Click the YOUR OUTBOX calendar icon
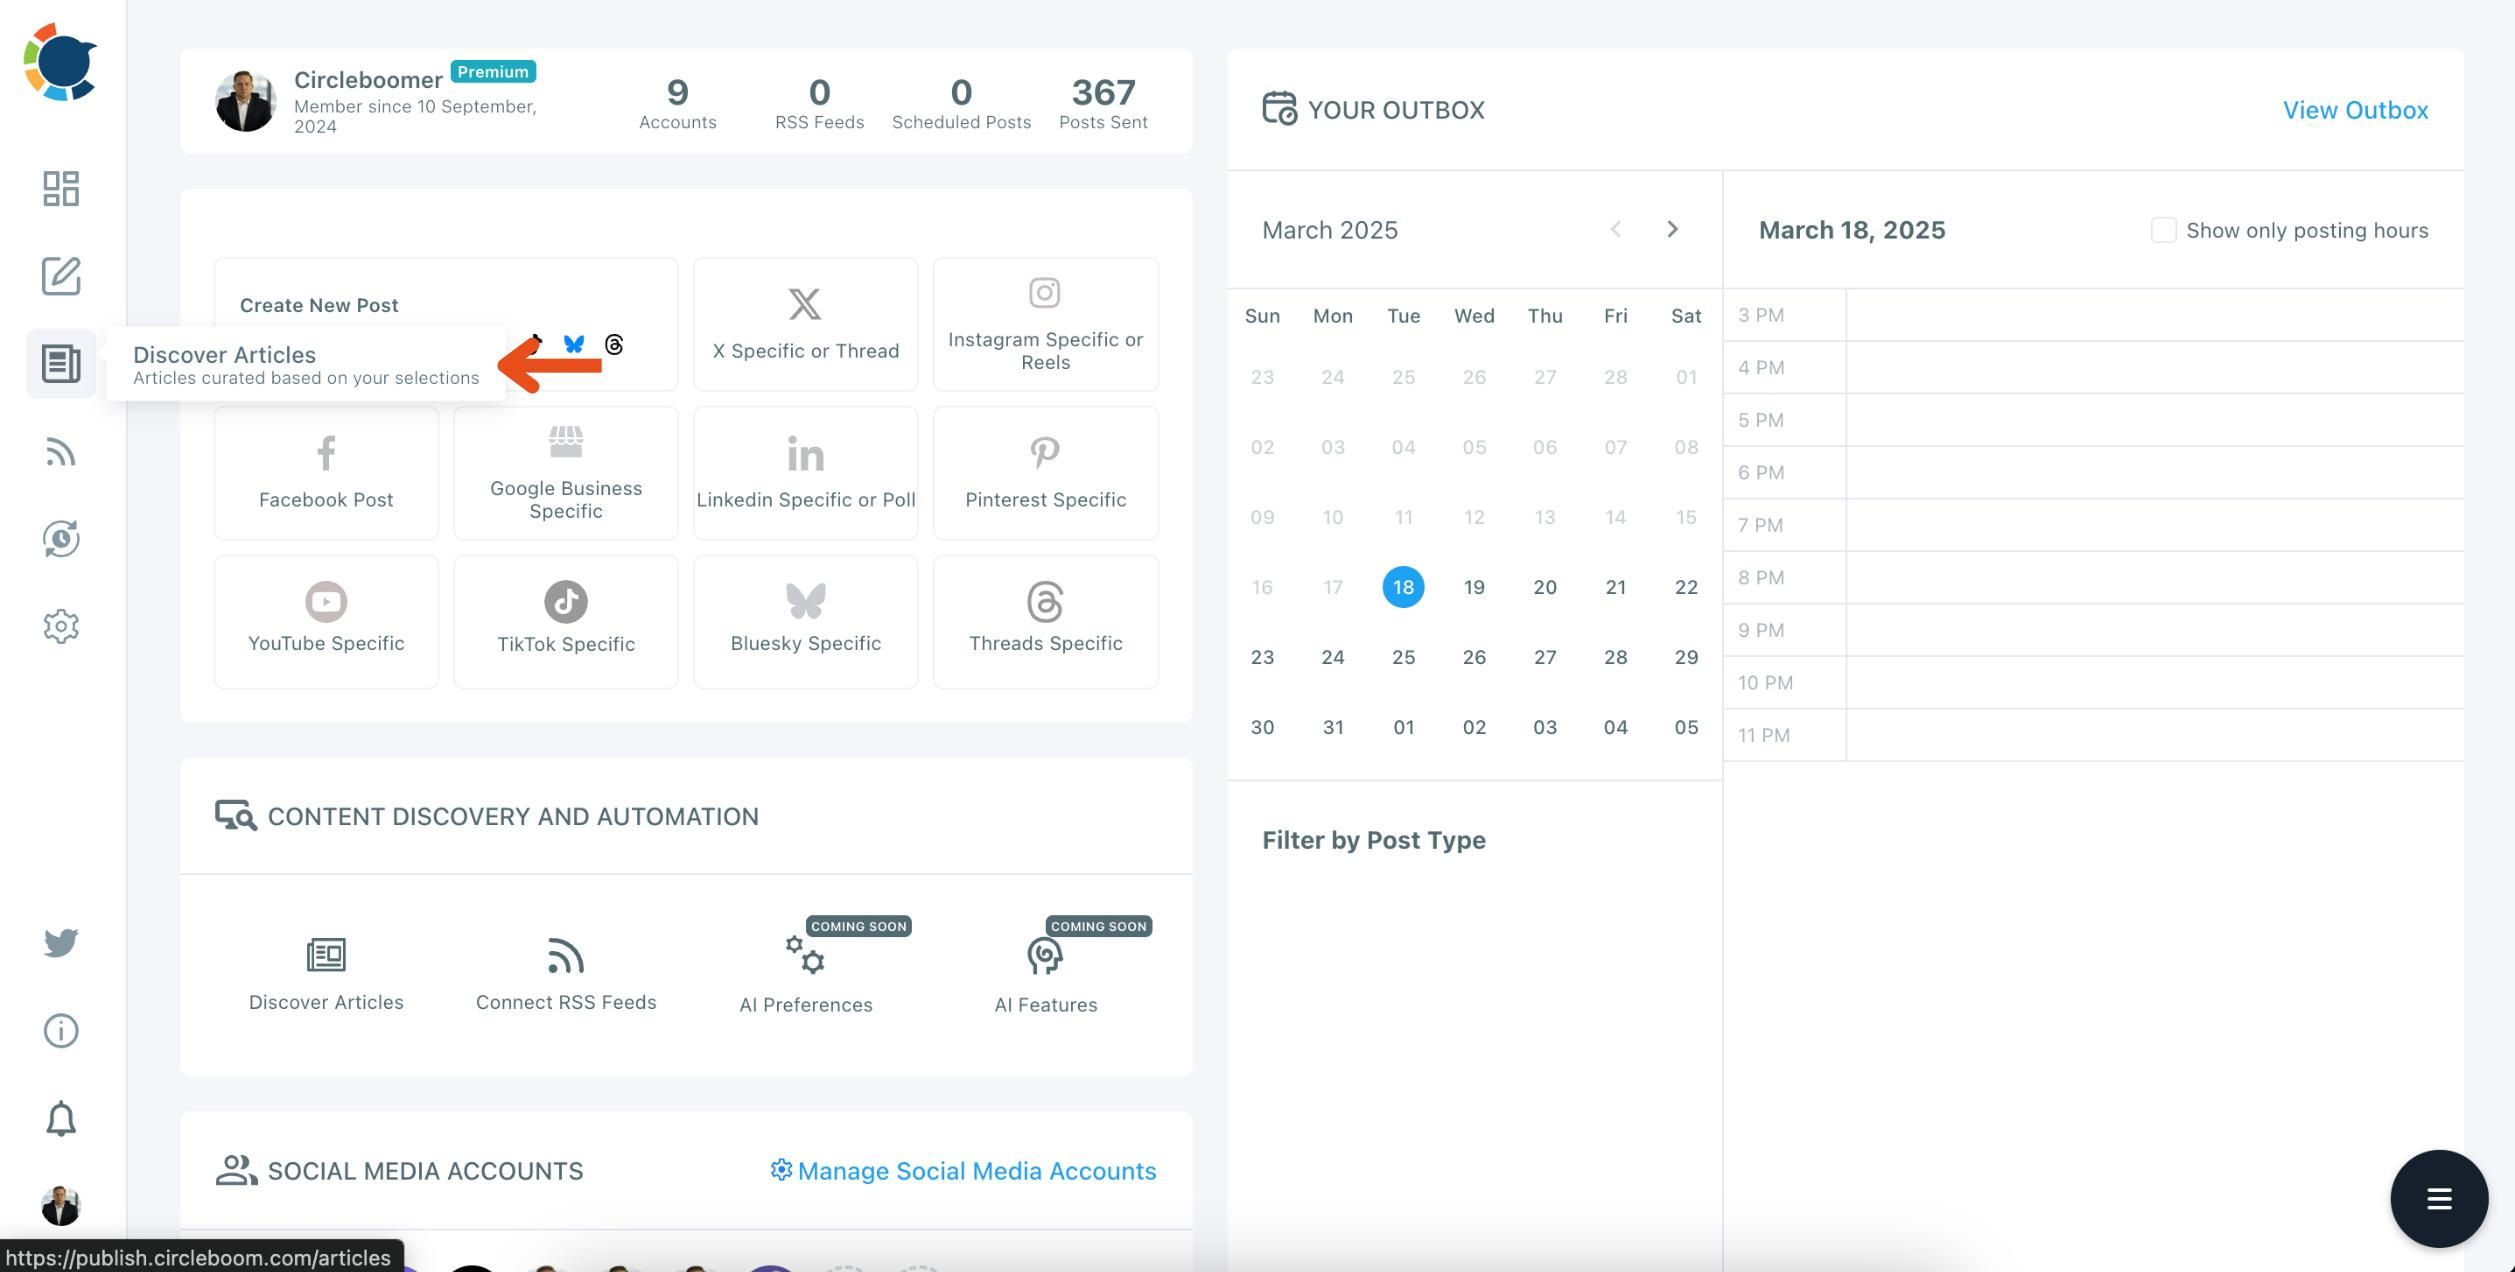 tap(1279, 108)
